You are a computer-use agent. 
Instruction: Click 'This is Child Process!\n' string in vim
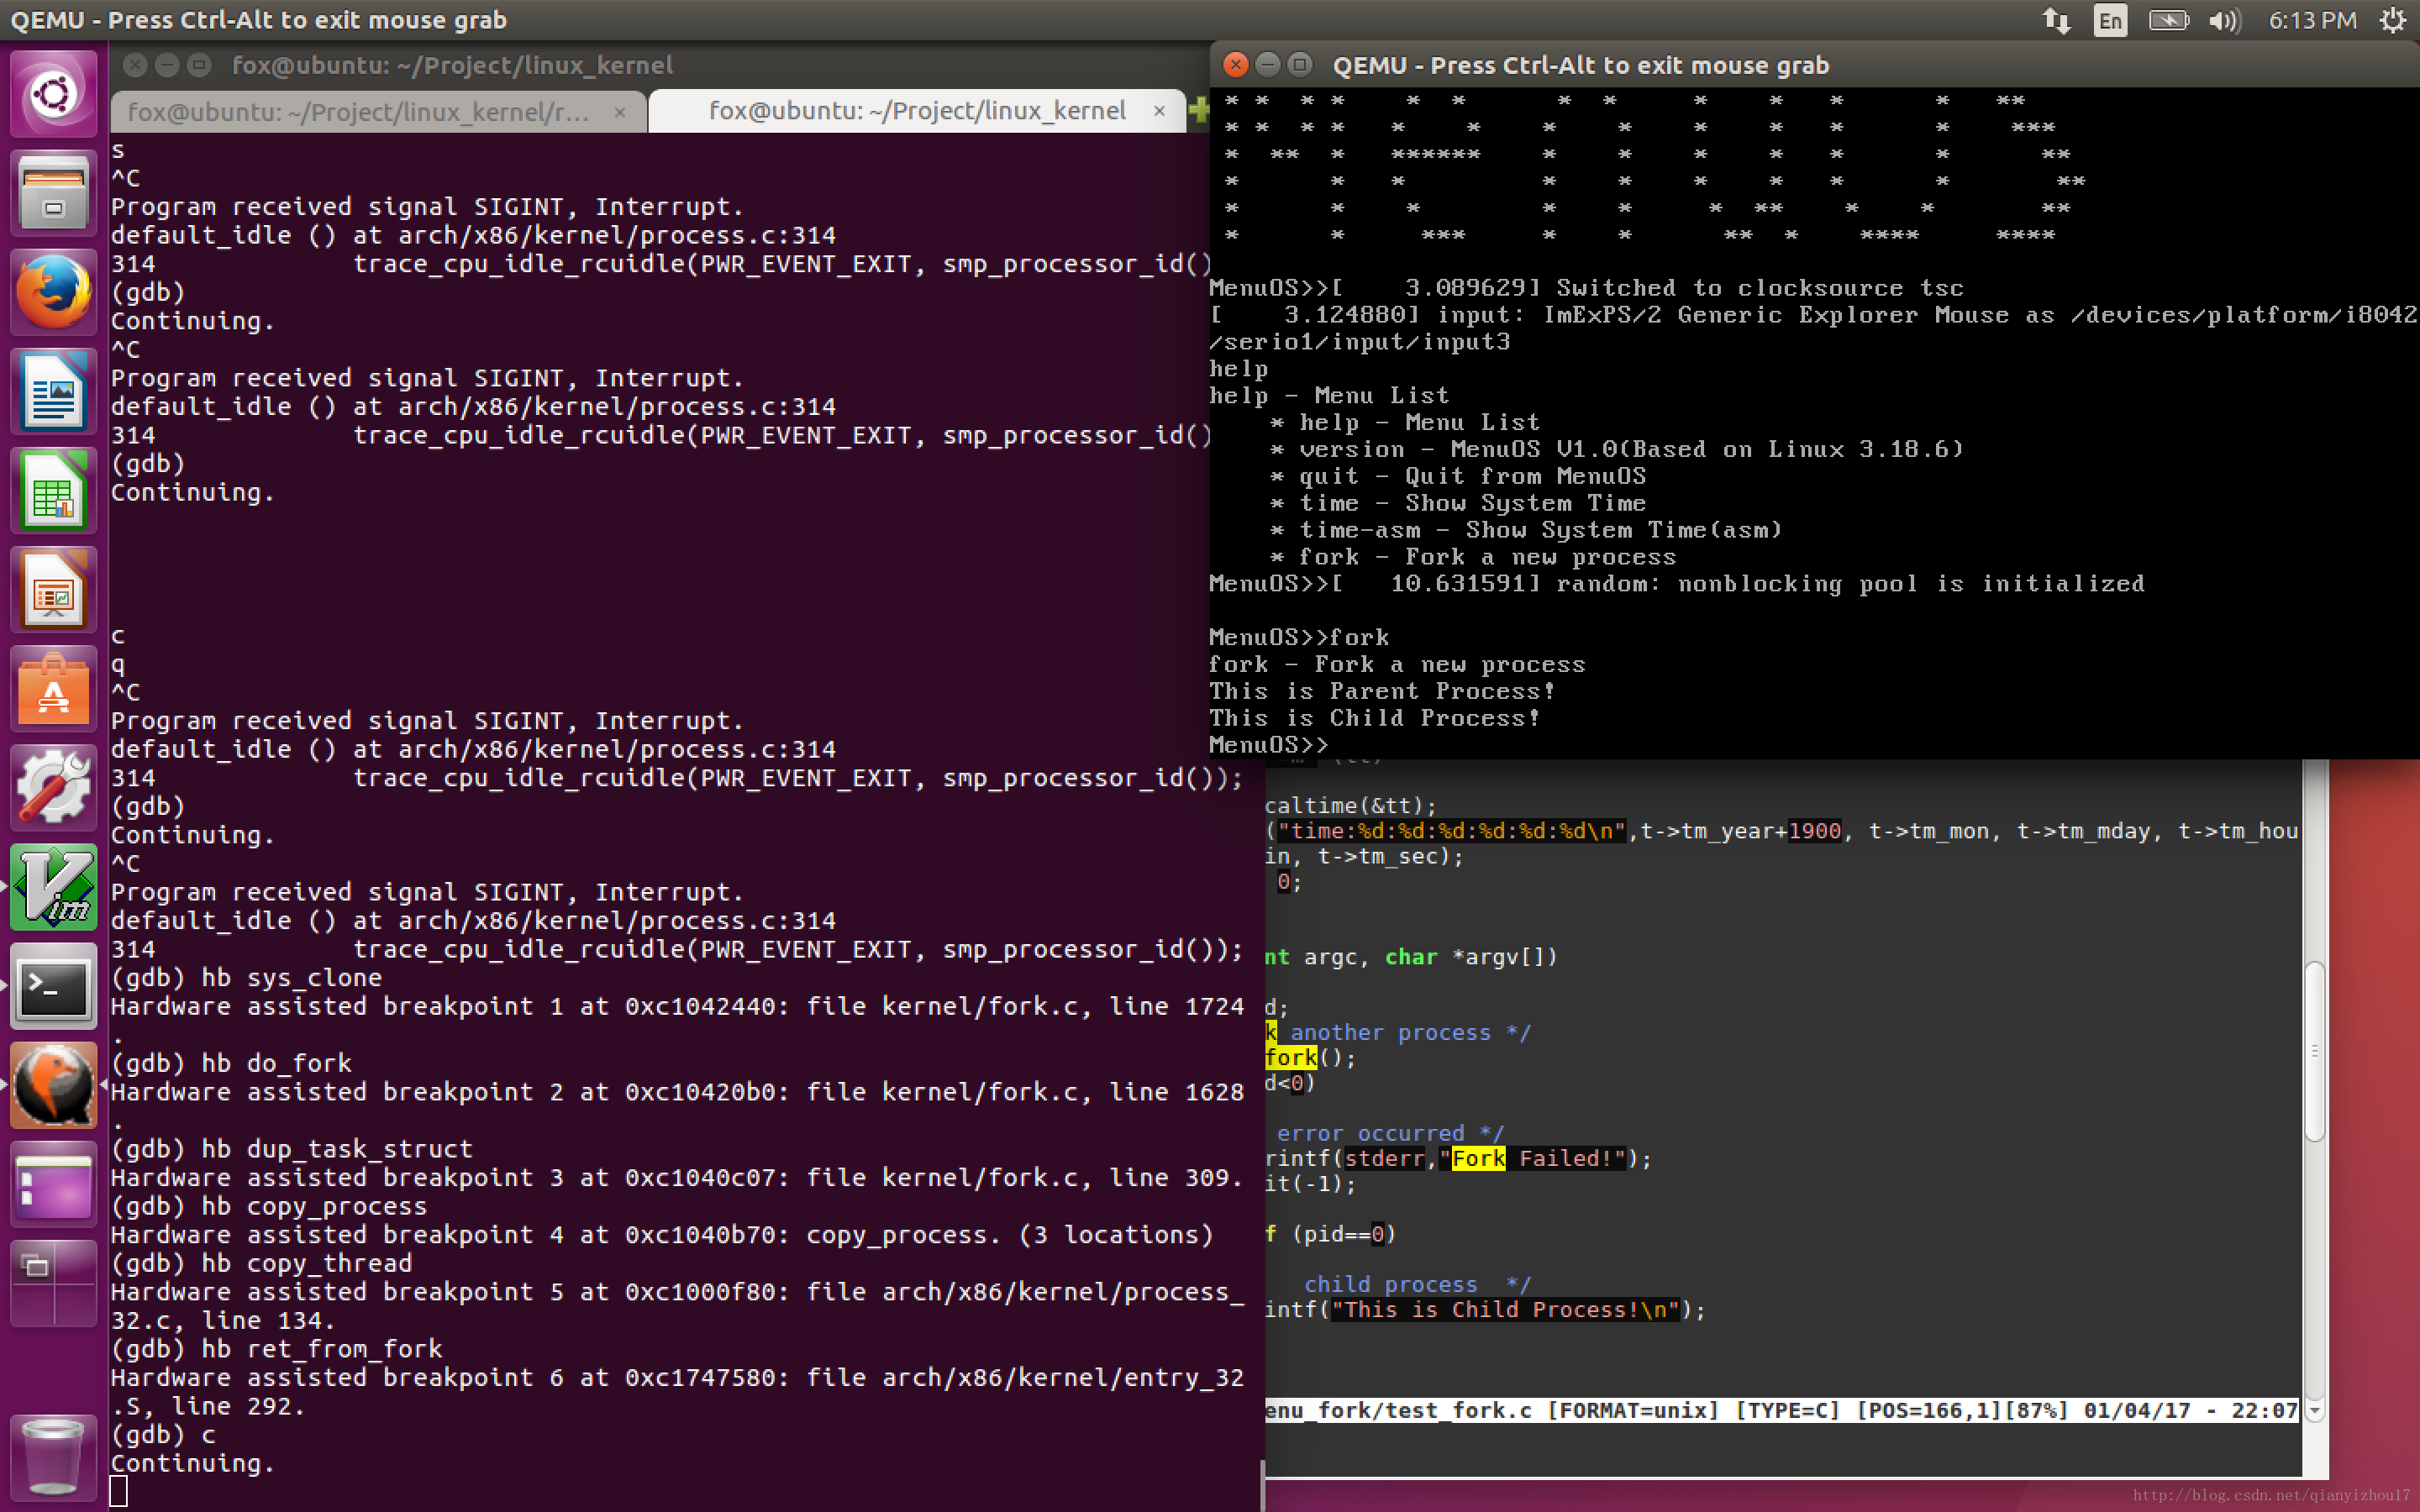point(1505,1309)
